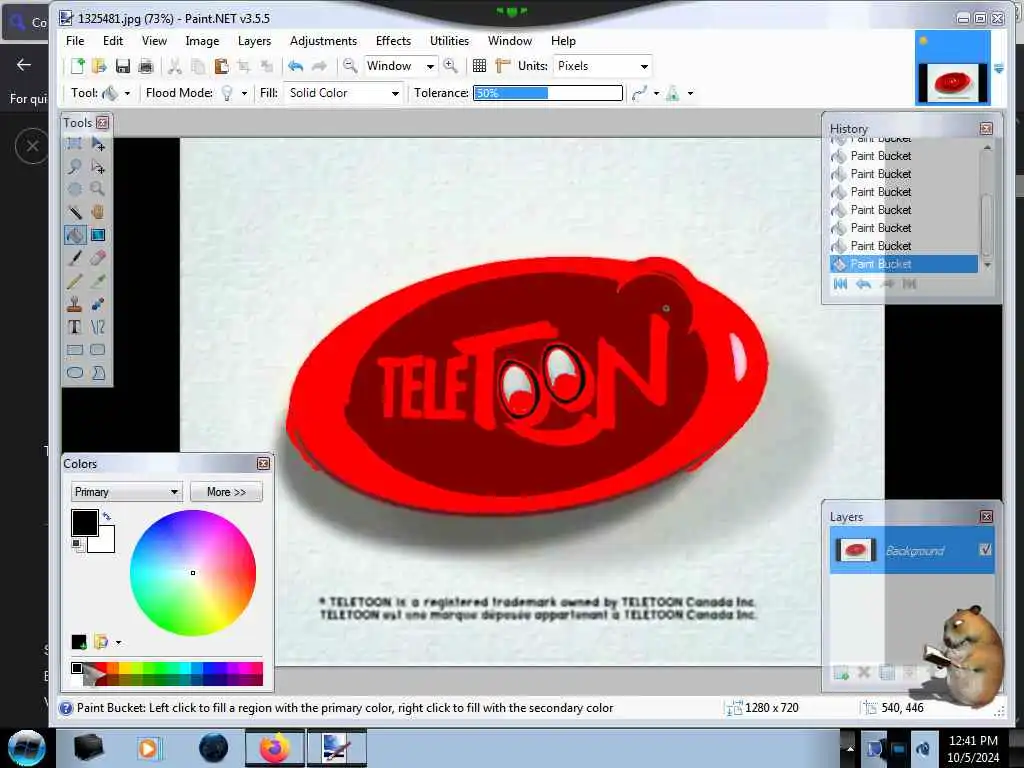Open the Primary color selector dropdown
The height and width of the screenshot is (768, 1024).
click(126, 492)
